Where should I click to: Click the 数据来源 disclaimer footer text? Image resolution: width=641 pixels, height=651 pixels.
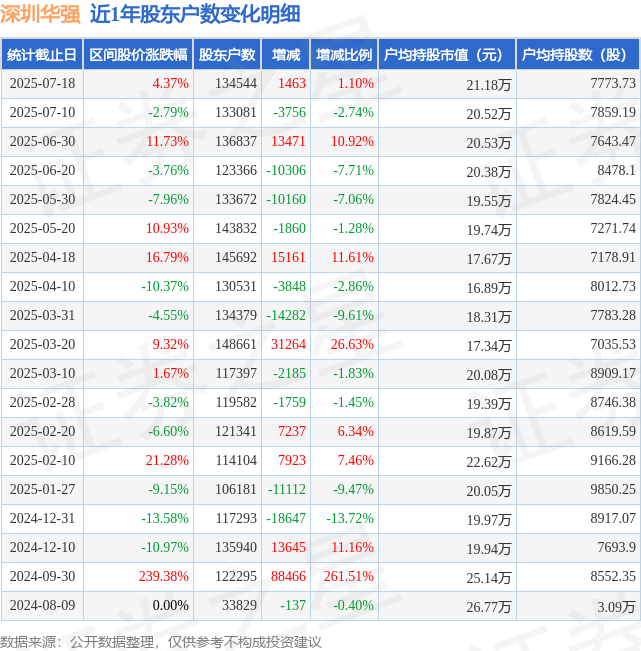point(161,642)
